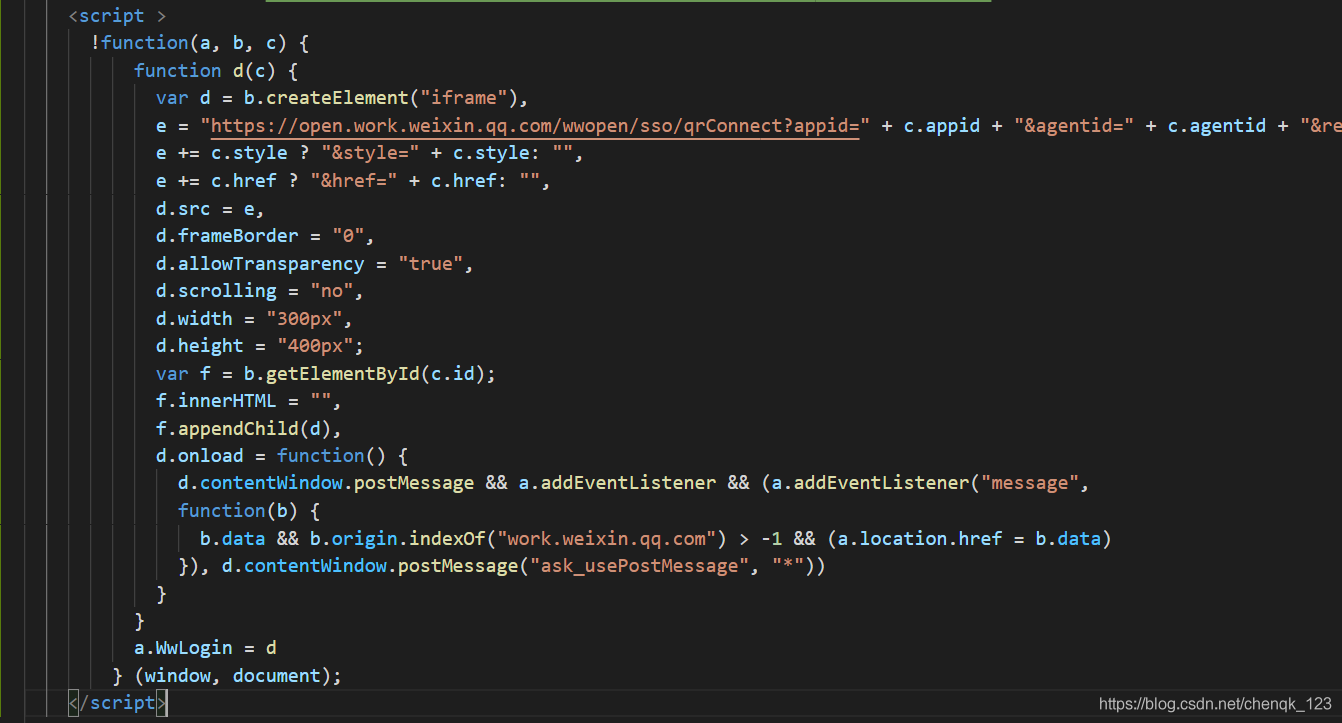Click the closing /script tag
The image size is (1342, 723).
(x=117, y=703)
